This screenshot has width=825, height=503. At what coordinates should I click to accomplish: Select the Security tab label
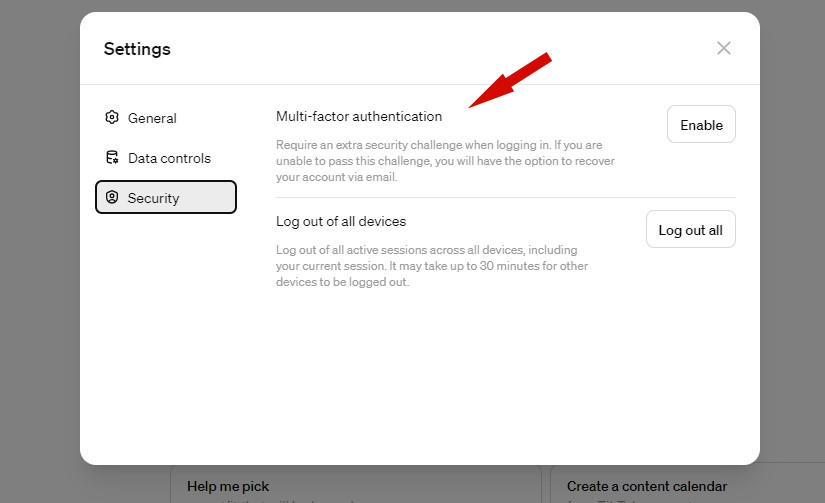153,198
